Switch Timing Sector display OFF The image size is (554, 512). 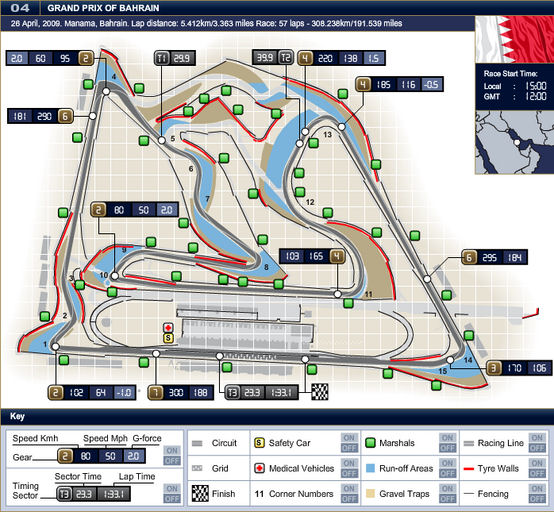[172, 499]
